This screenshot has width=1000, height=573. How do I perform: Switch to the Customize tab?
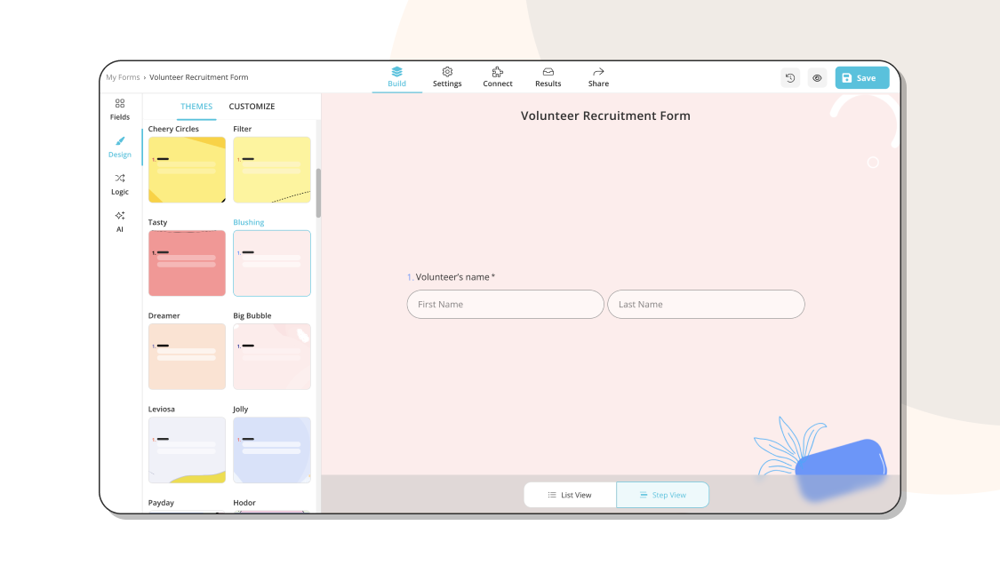tap(252, 106)
